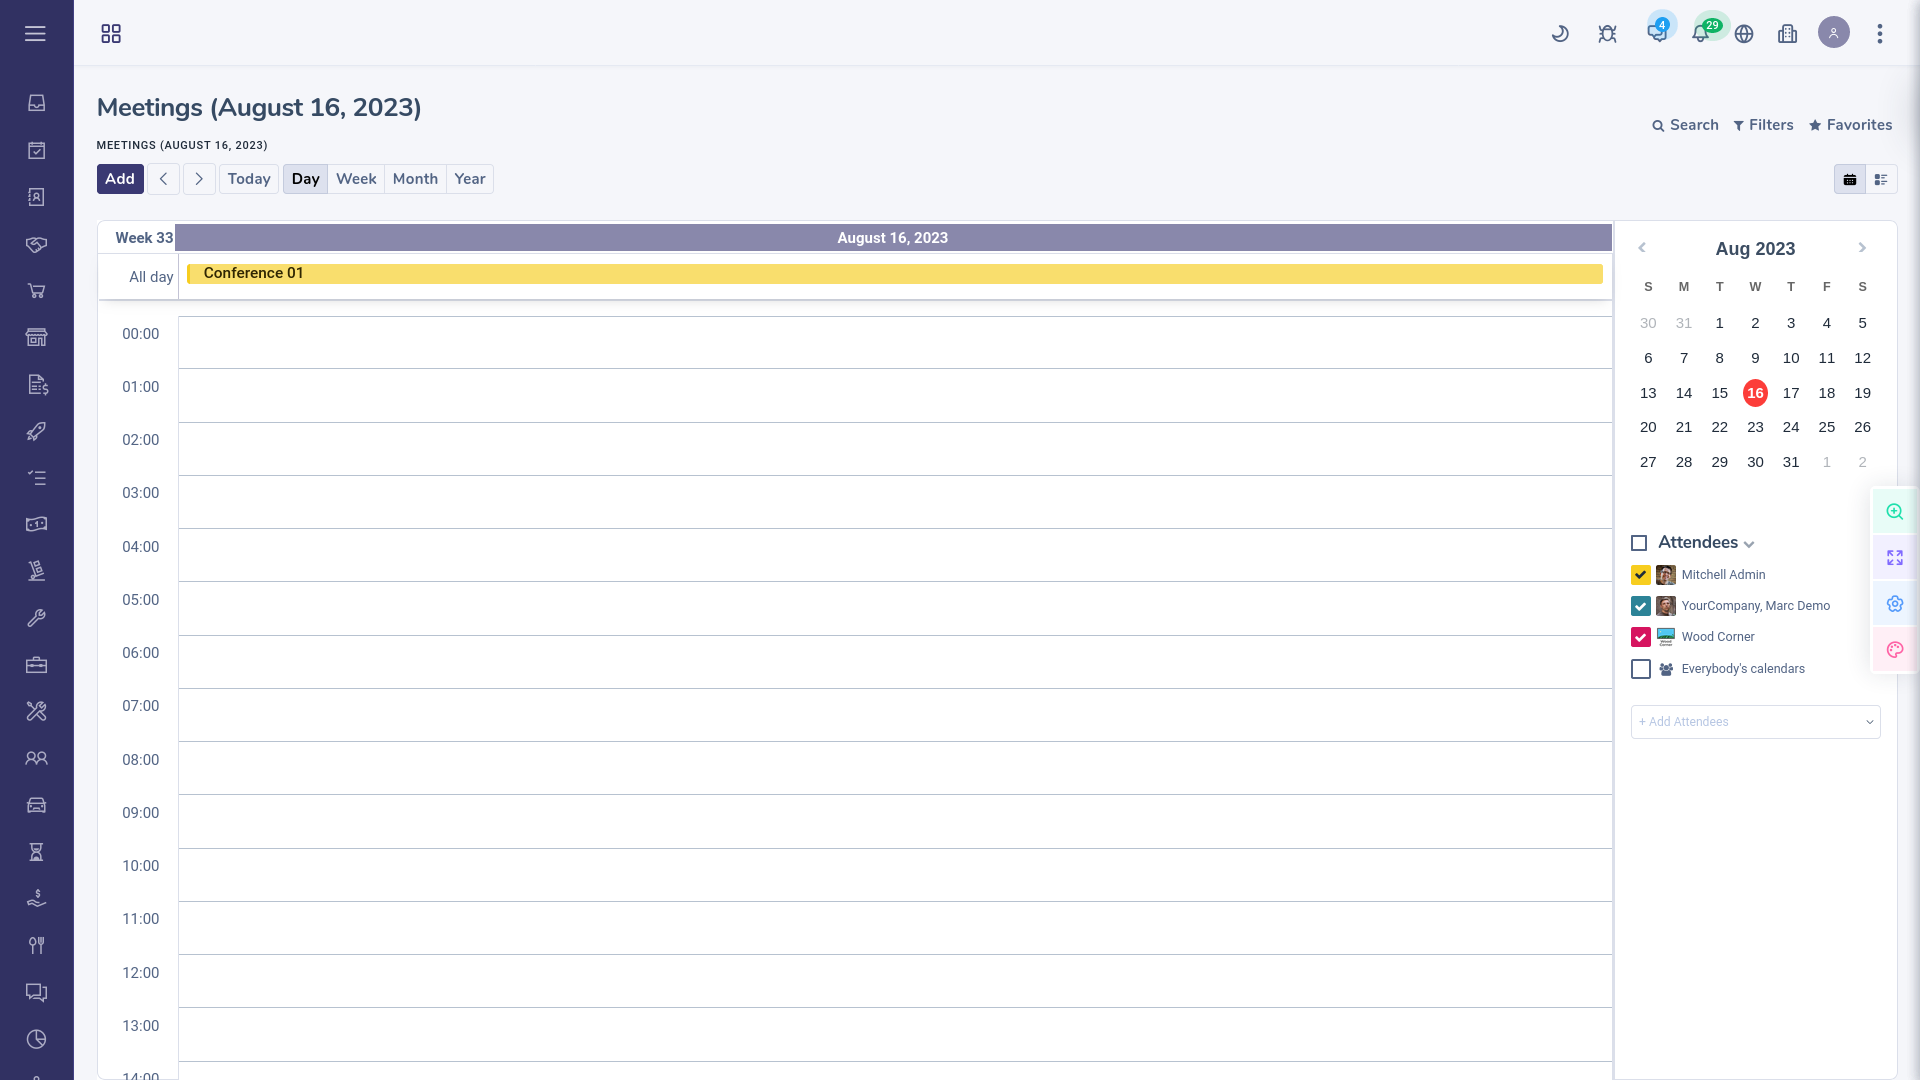
Task: Open the wrench sidebar icon
Action: pos(36,618)
